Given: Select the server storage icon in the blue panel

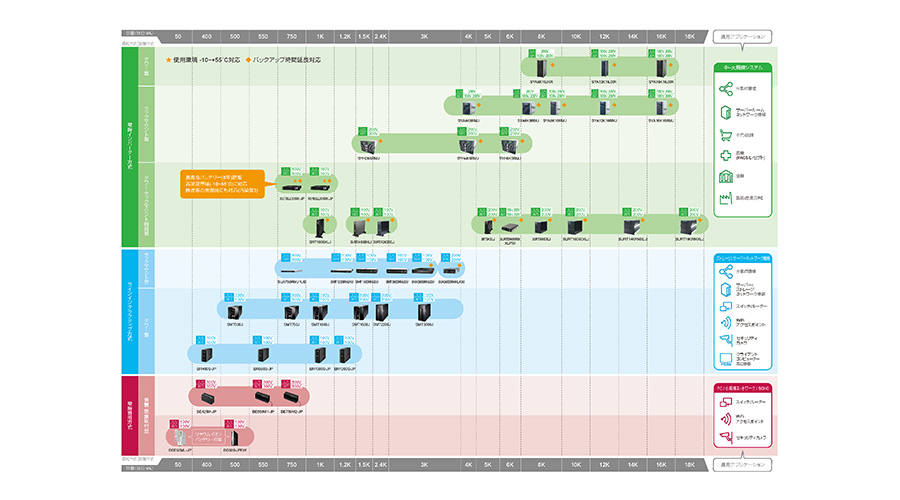Looking at the screenshot, I should click(726, 289).
